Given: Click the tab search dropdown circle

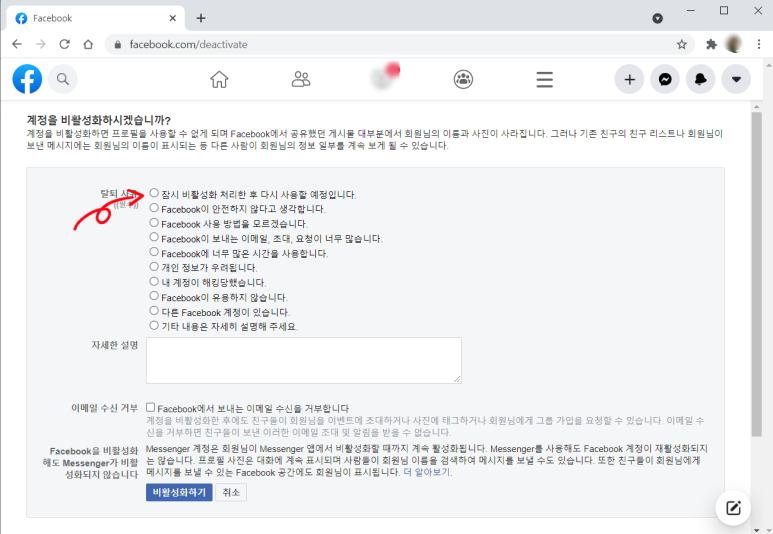Looking at the screenshot, I should tap(657, 18).
